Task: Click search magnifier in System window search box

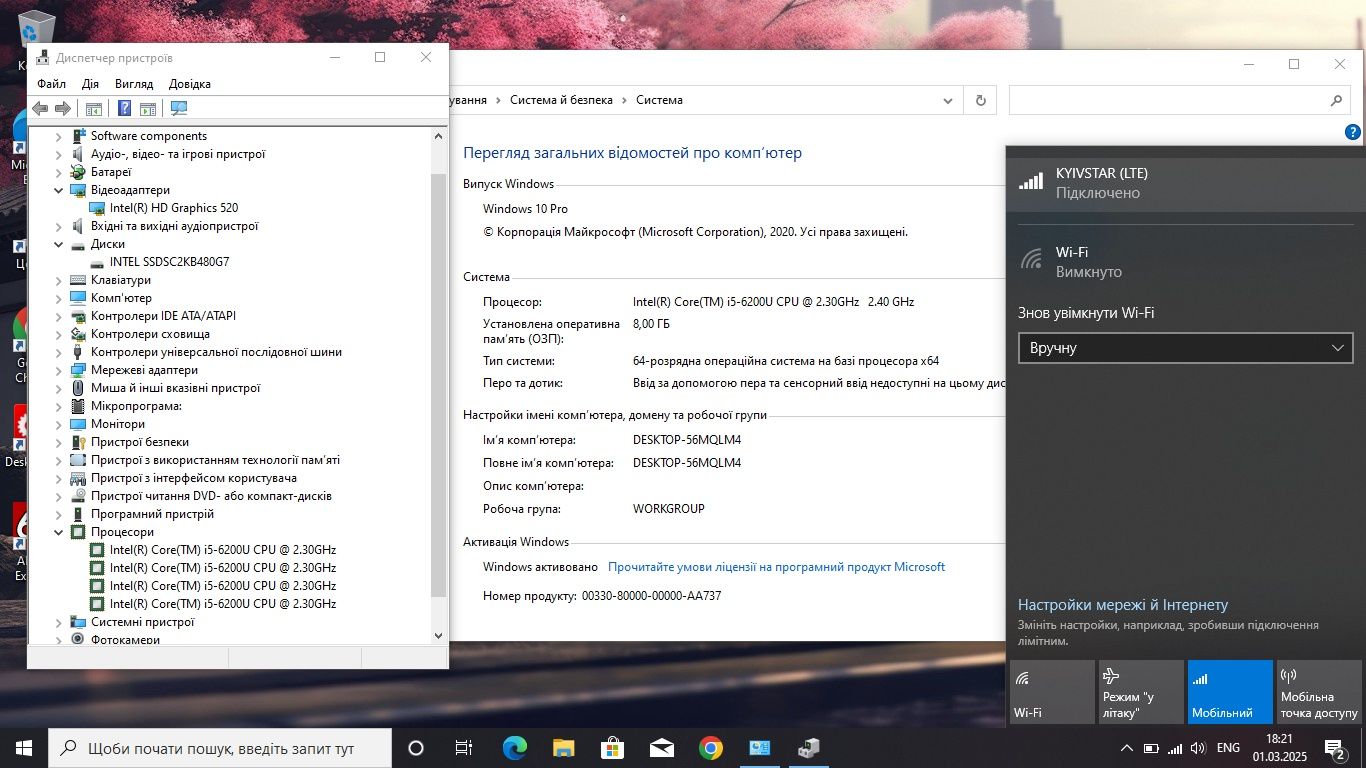Action: [1336, 100]
